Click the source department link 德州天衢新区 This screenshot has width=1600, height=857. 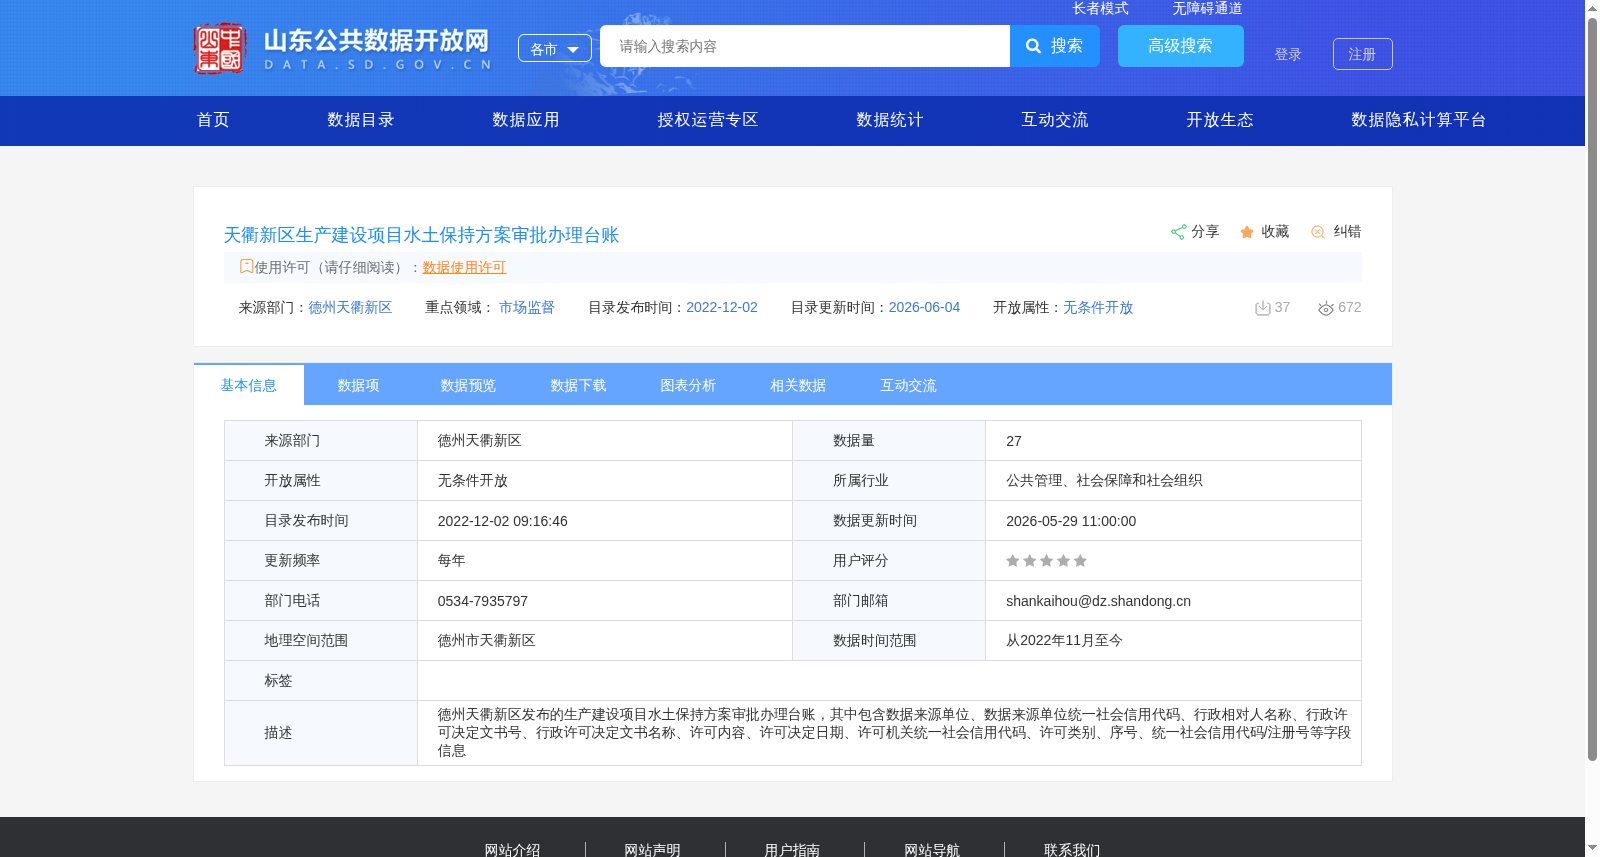pyautogui.click(x=350, y=307)
